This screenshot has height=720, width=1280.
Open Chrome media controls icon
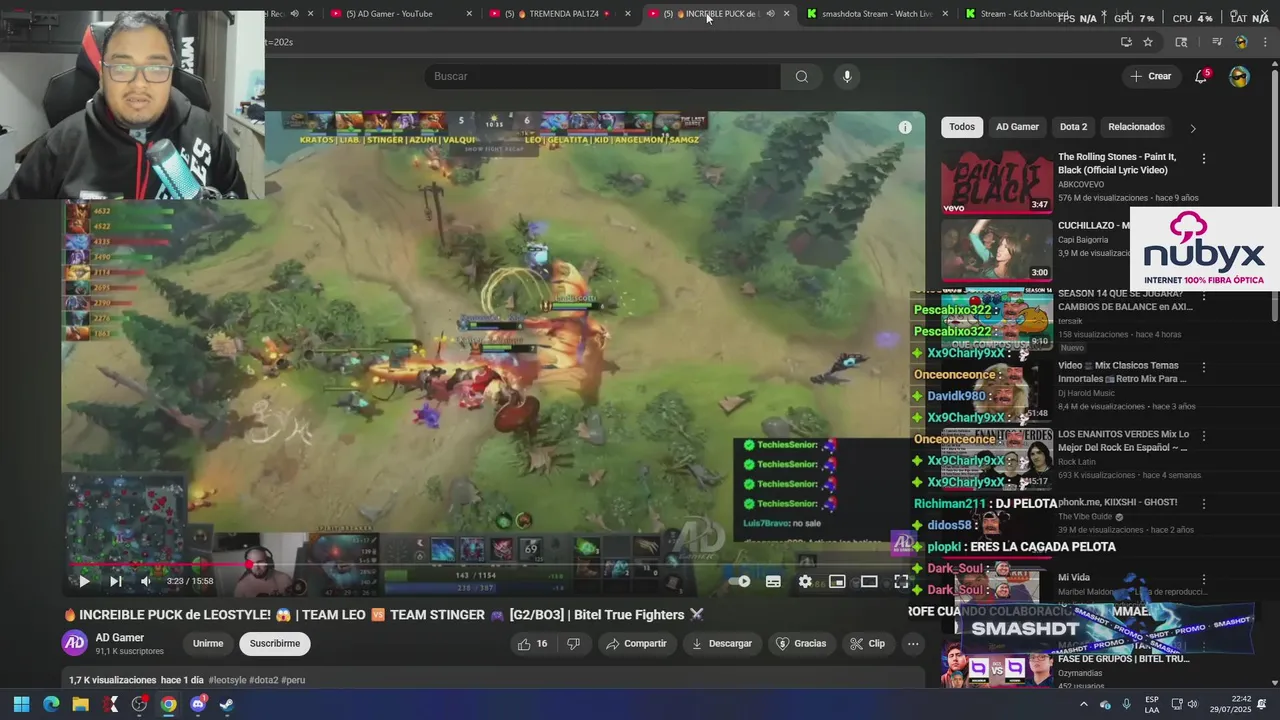coord(1217,42)
